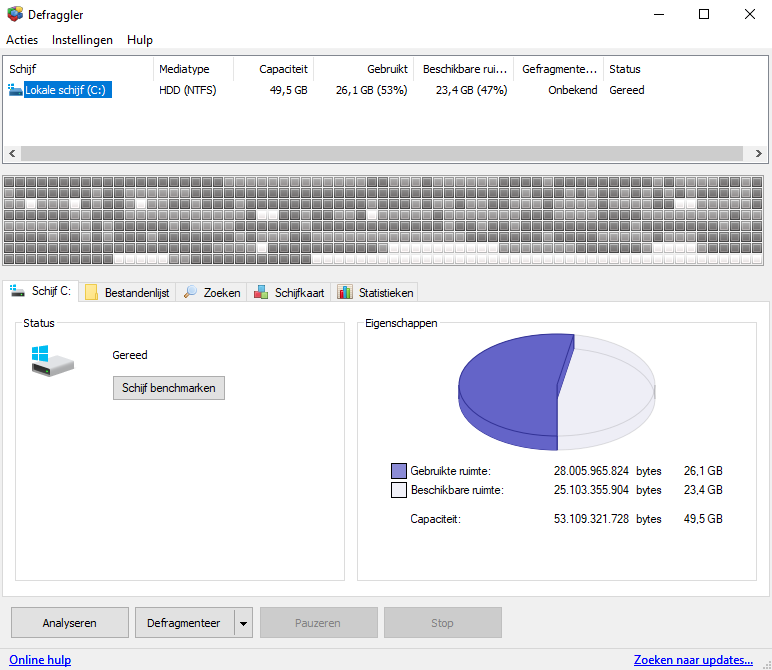Click the Bestandenlijst tab folder icon
Viewport: 772px width, 670px height.
pos(92,292)
